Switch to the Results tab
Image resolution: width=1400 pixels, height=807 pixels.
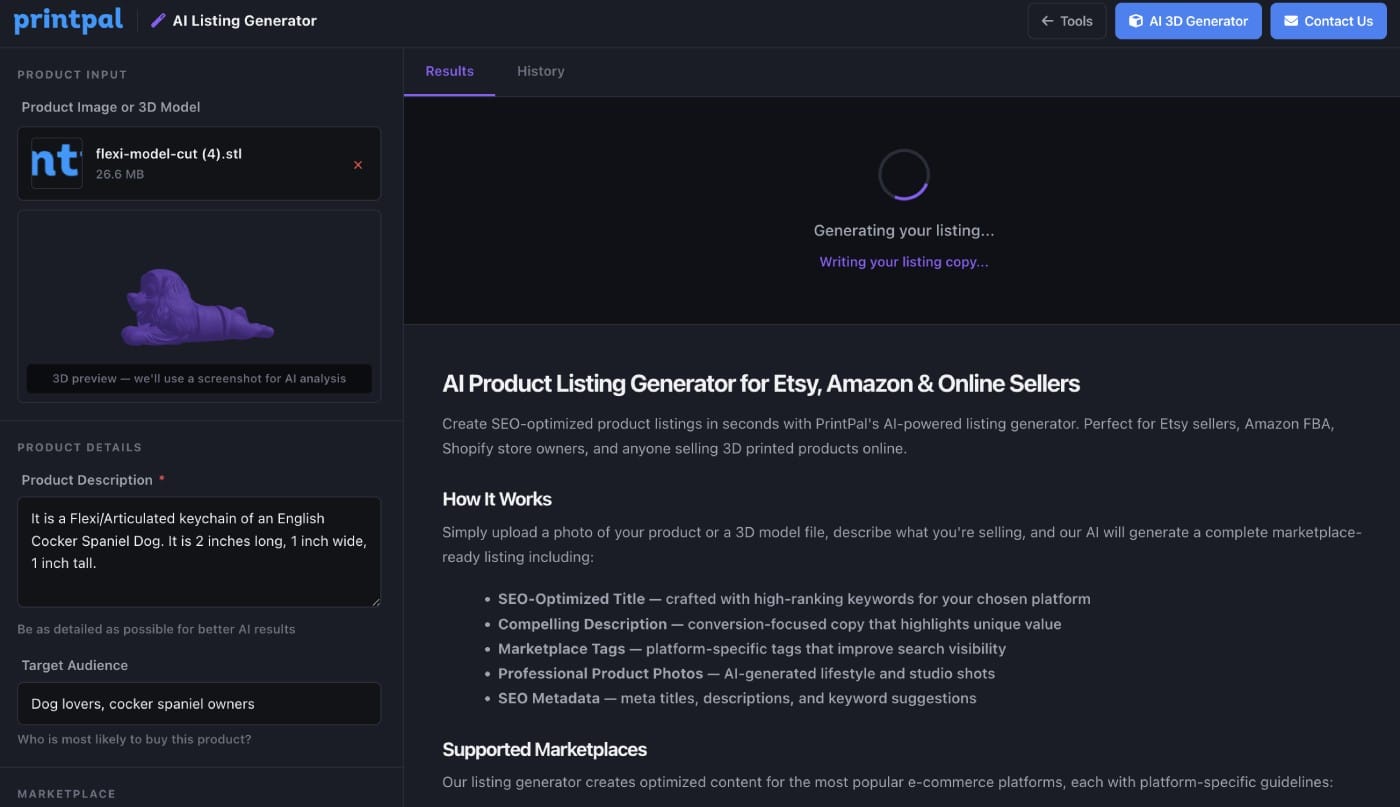point(449,71)
